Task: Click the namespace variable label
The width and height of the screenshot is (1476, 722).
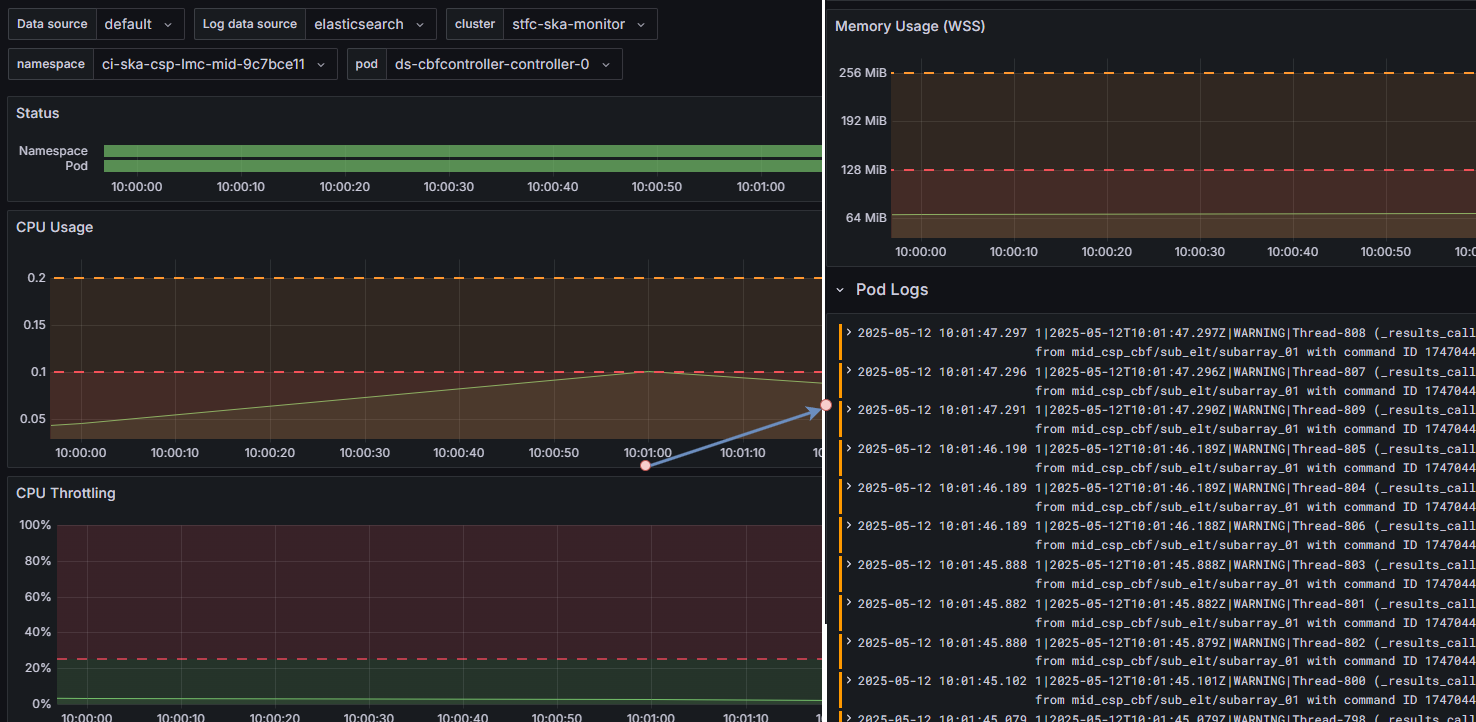Action: point(51,64)
